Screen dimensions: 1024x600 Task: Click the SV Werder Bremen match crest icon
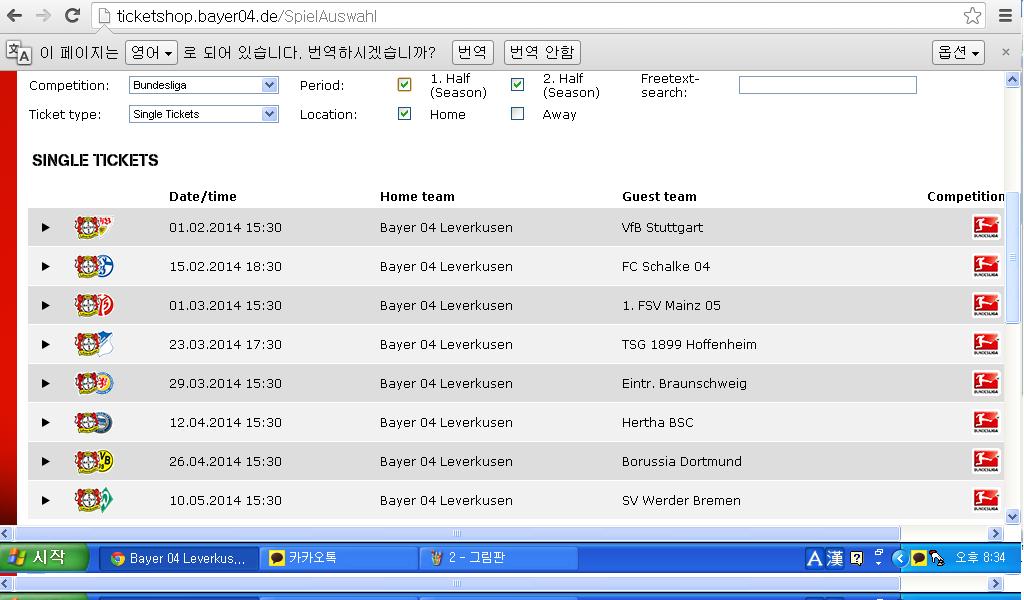click(94, 501)
